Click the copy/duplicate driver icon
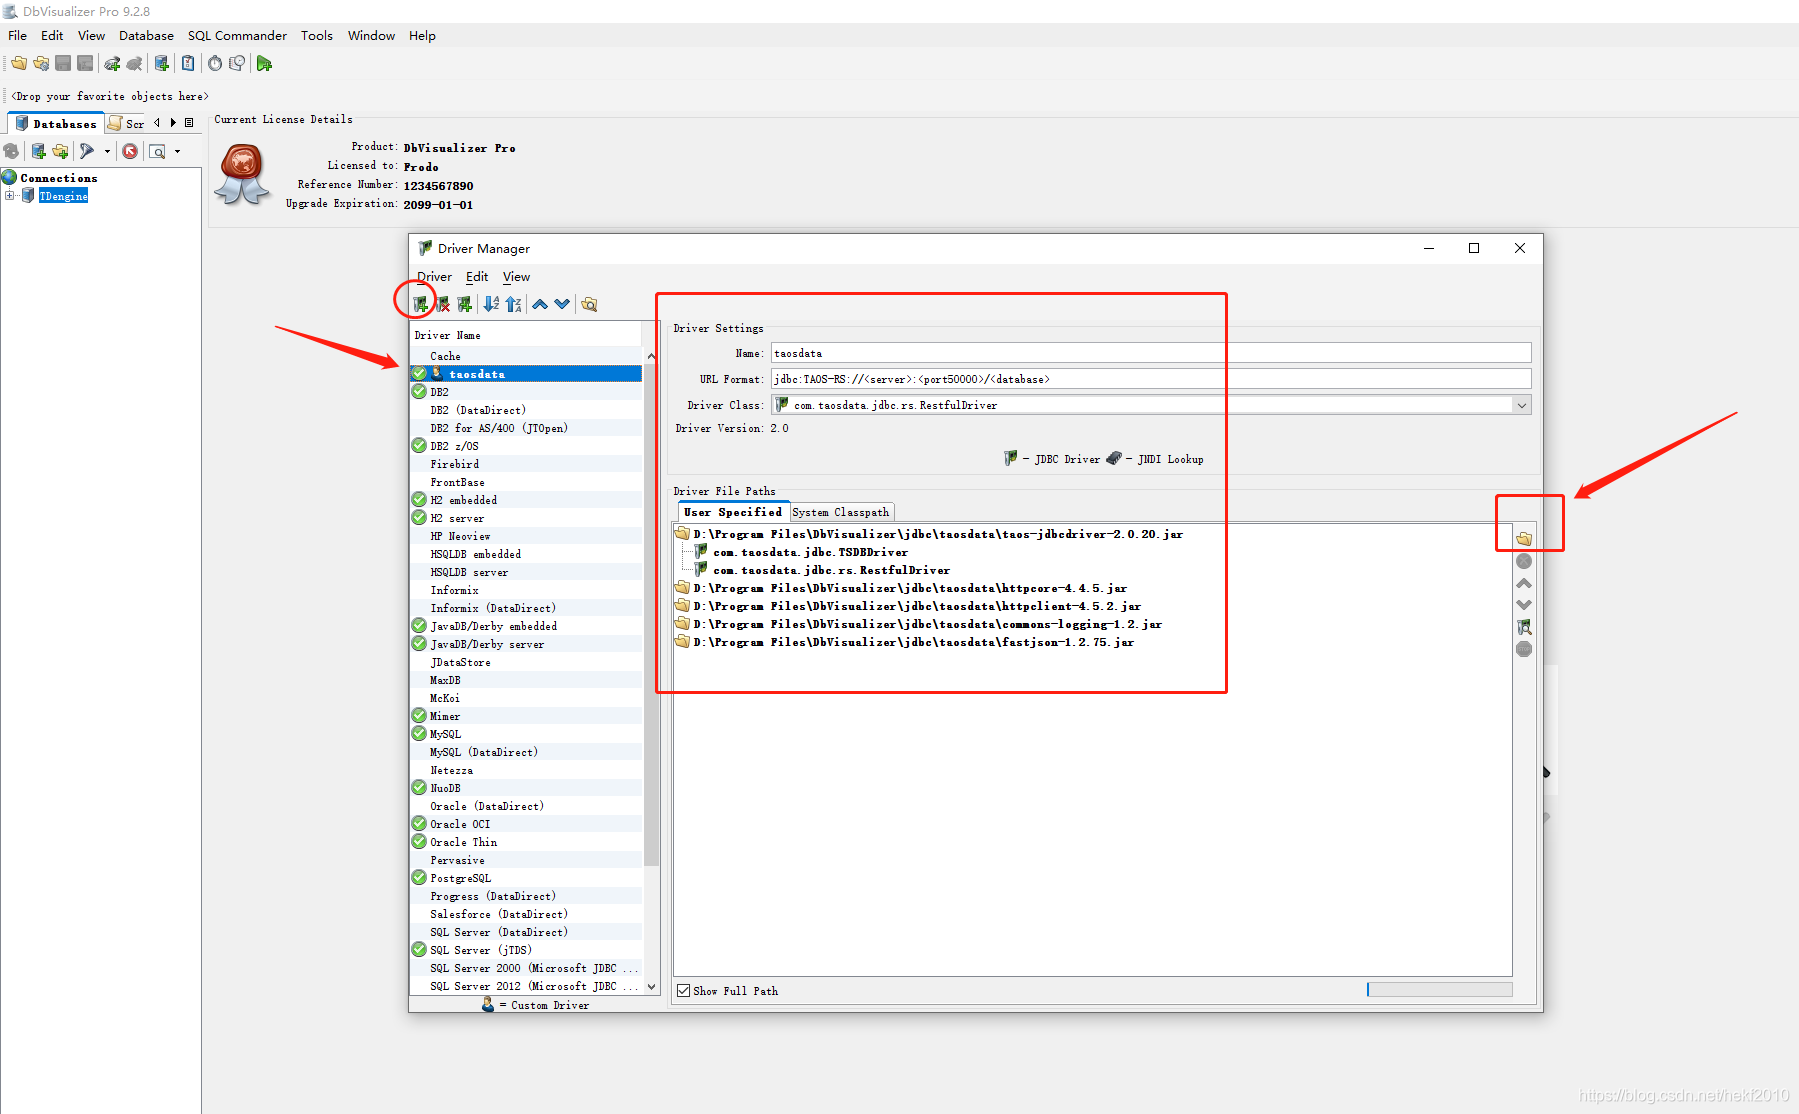The width and height of the screenshot is (1799, 1114). click(x=465, y=304)
